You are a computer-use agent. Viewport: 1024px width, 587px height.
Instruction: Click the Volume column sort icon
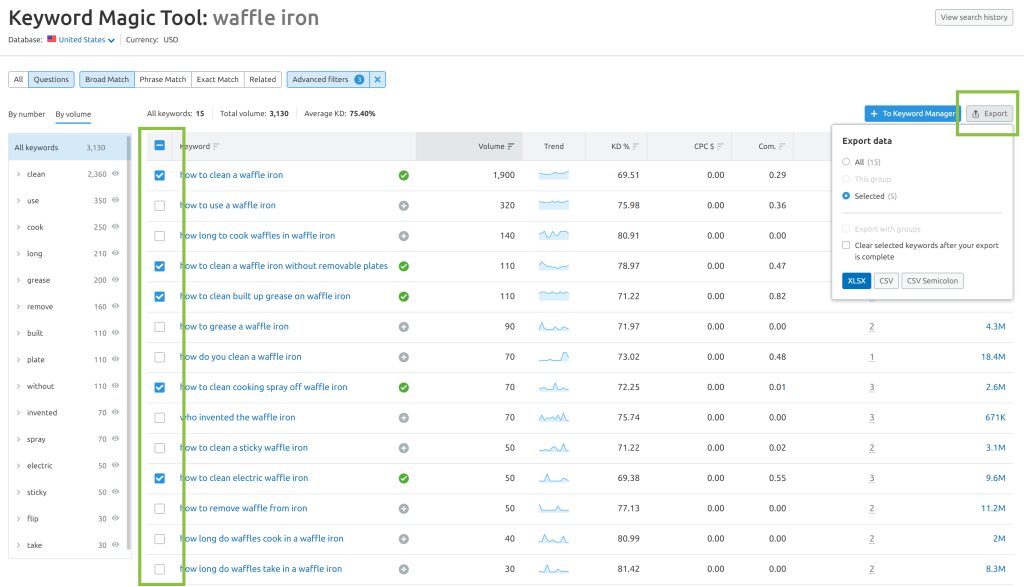511,147
